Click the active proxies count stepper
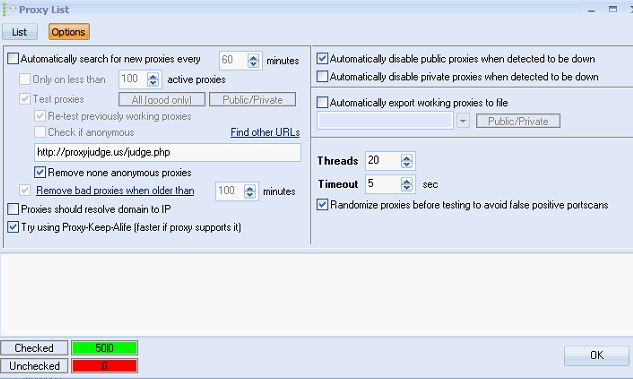The width and height of the screenshot is (633, 379). tap(153, 79)
